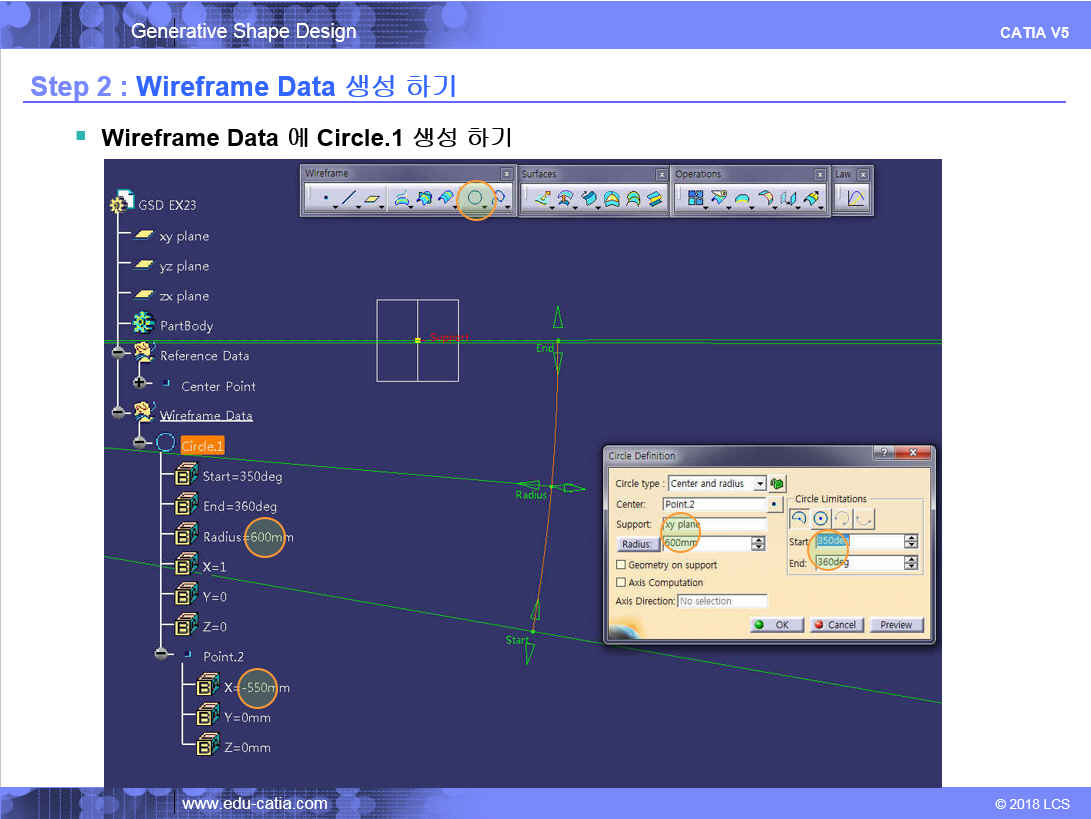Click the Preview button

point(895,625)
